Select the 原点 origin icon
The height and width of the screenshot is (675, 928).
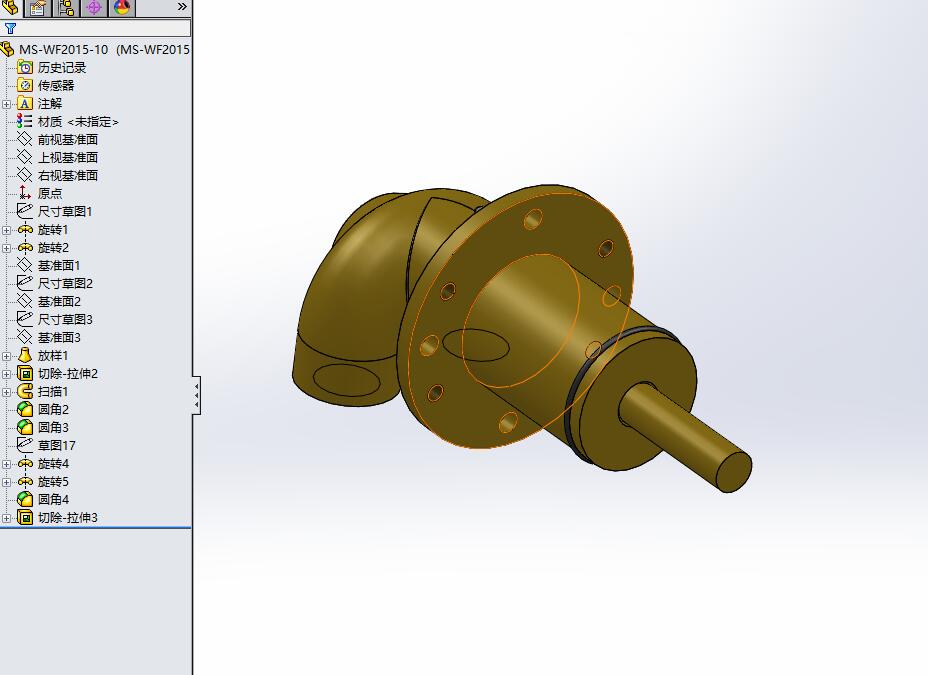pyautogui.click(x=25, y=193)
